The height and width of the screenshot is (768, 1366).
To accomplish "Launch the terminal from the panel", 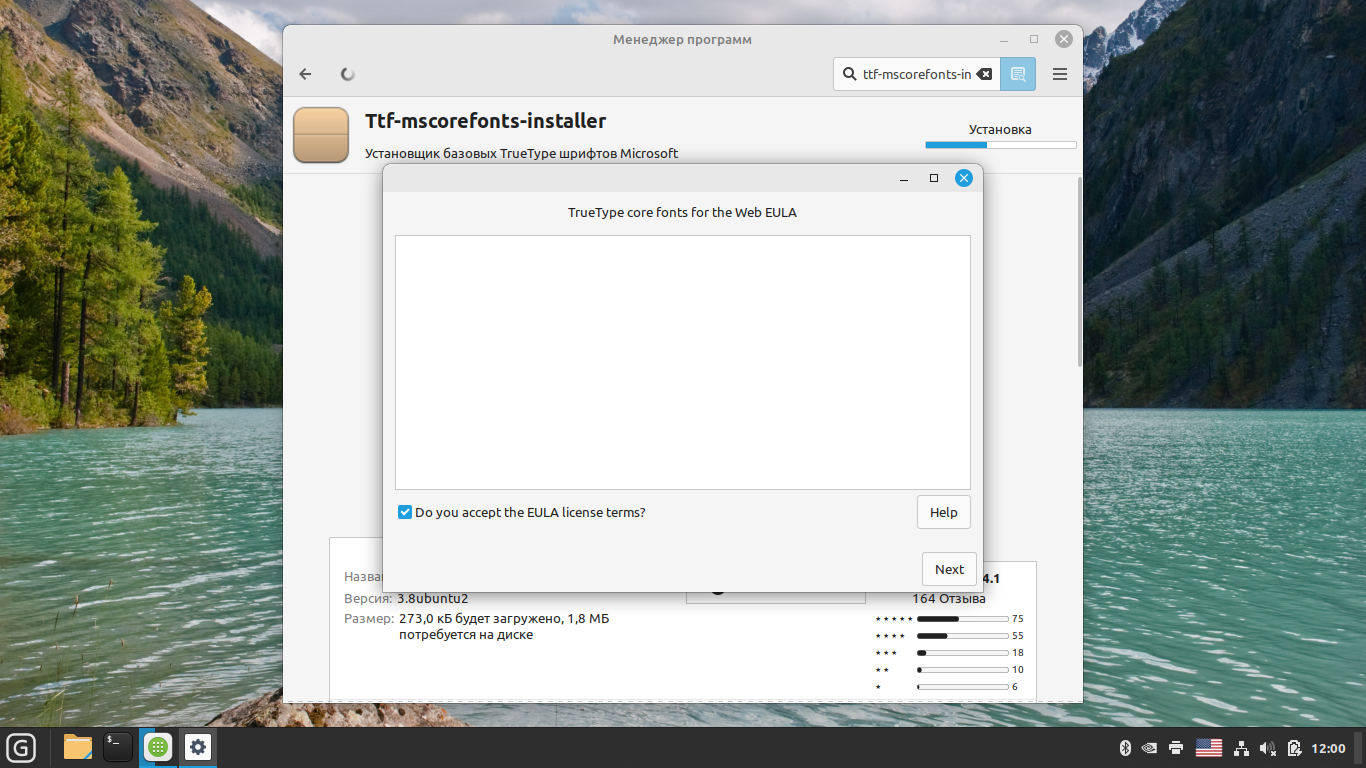I will click(x=118, y=747).
